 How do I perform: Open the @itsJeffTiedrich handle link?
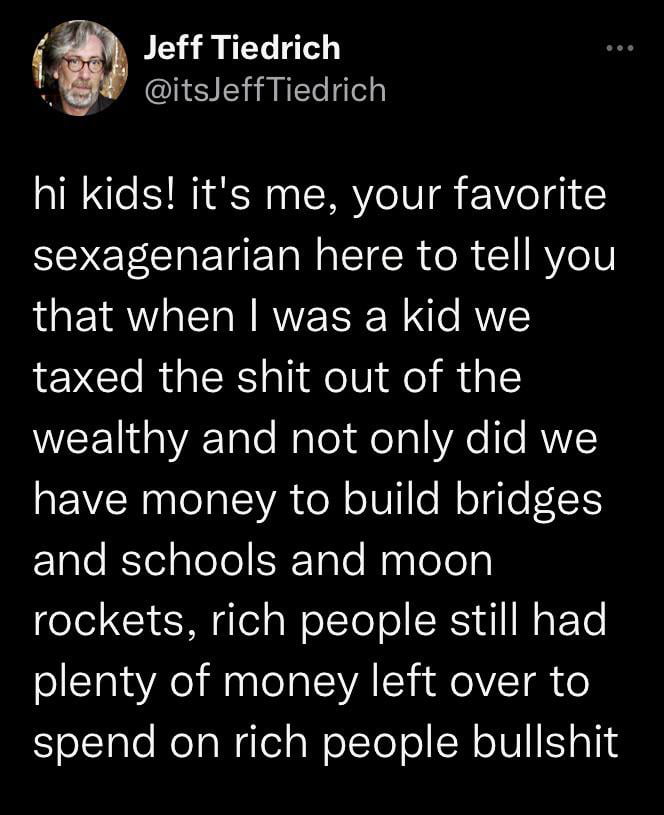pos(265,90)
